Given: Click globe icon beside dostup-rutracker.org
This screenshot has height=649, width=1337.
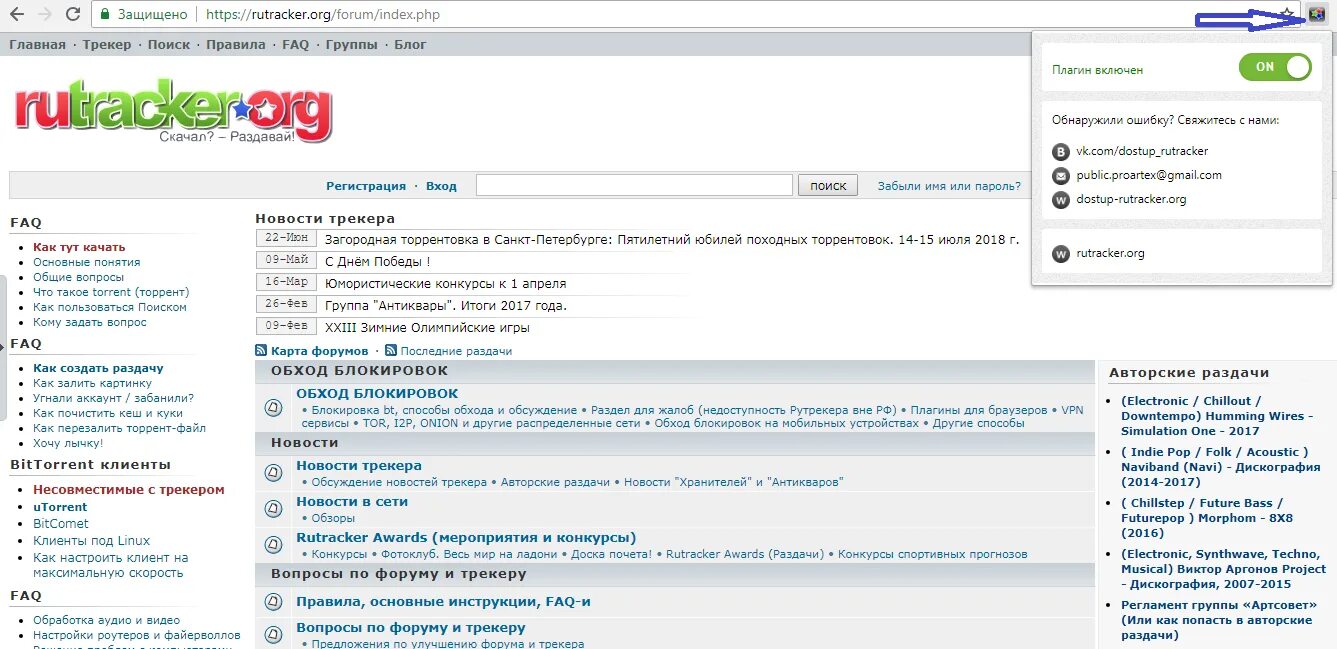Looking at the screenshot, I should [1061, 200].
